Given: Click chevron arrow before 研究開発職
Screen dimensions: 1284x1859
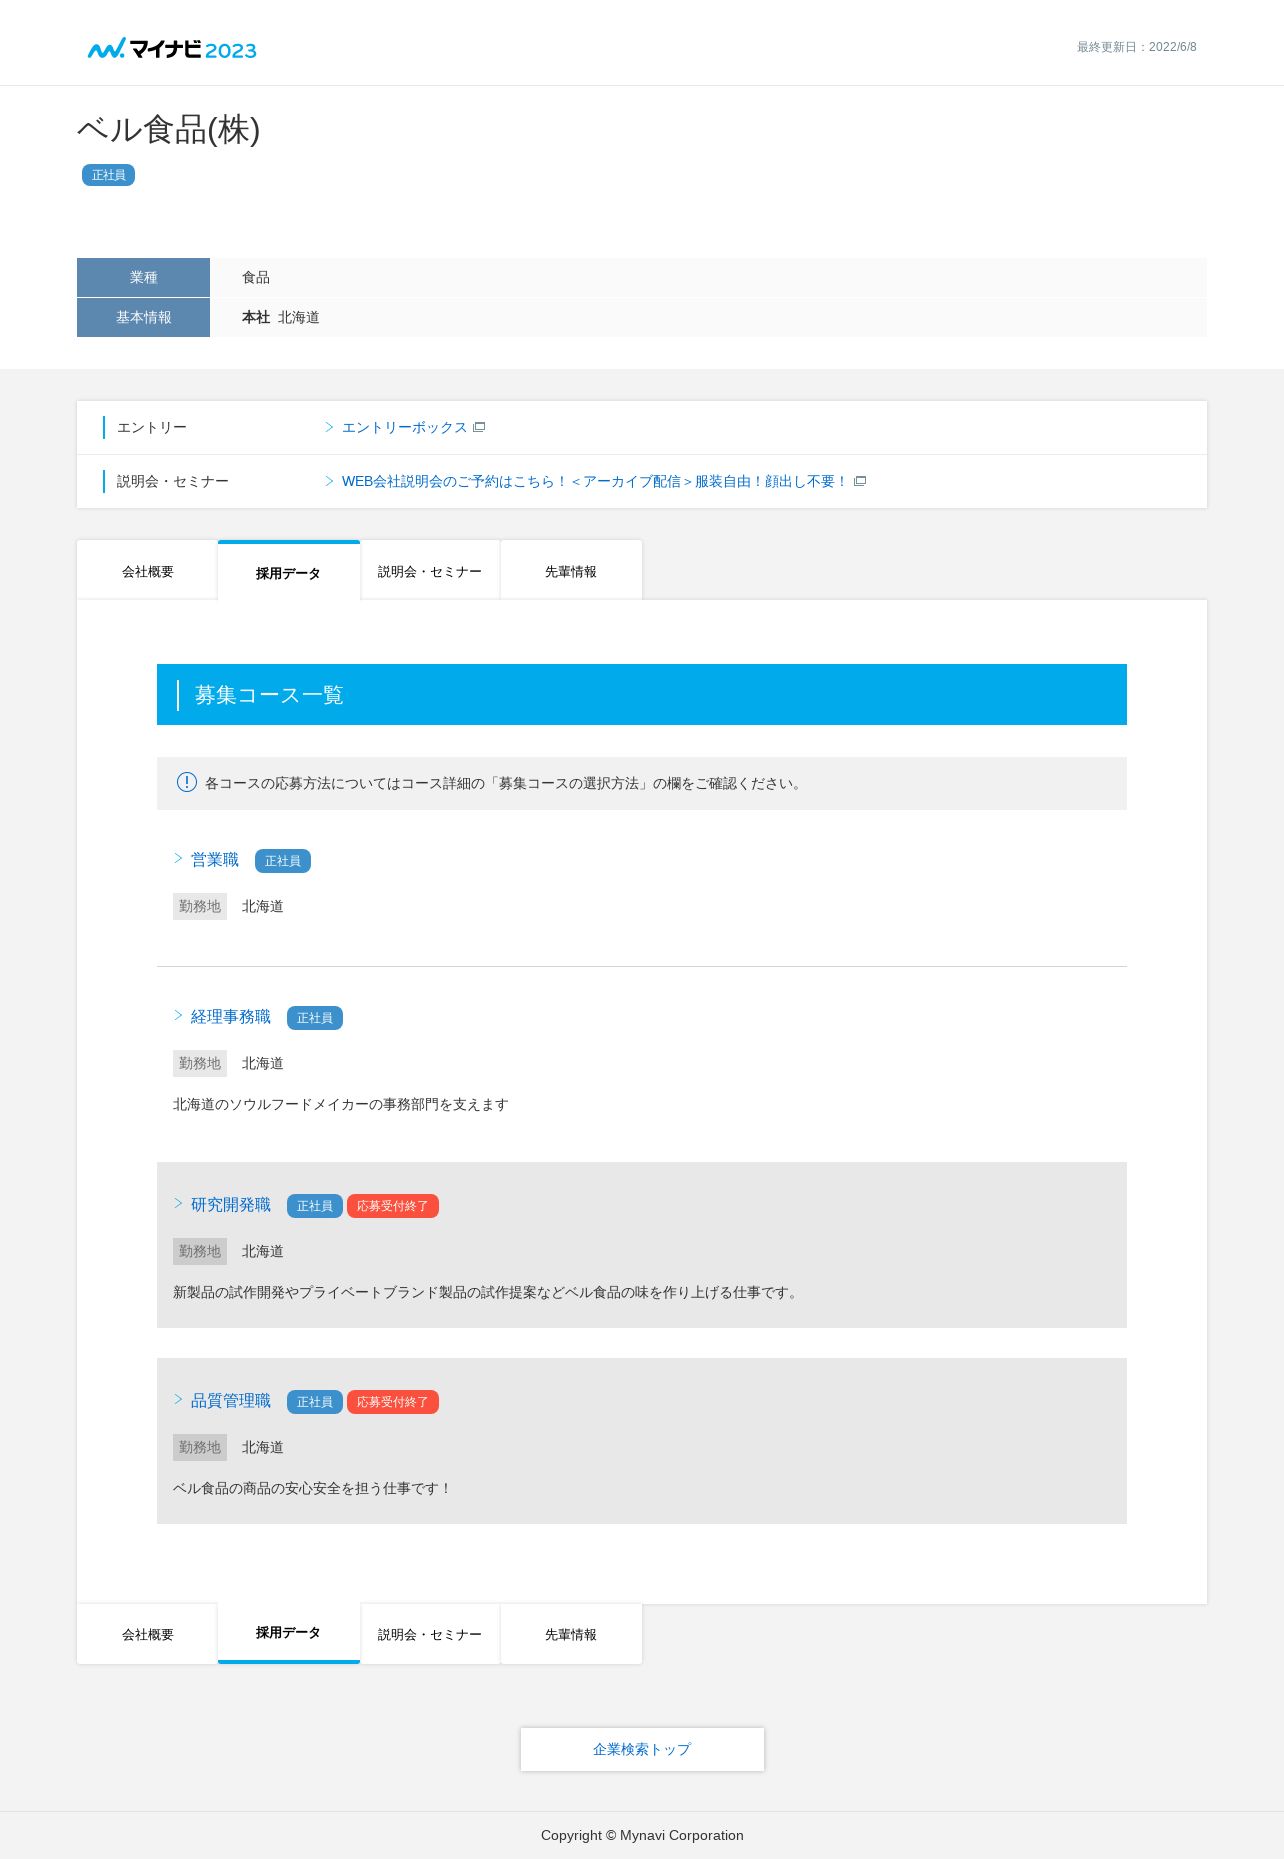Looking at the screenshot, I should (178, 1204).
